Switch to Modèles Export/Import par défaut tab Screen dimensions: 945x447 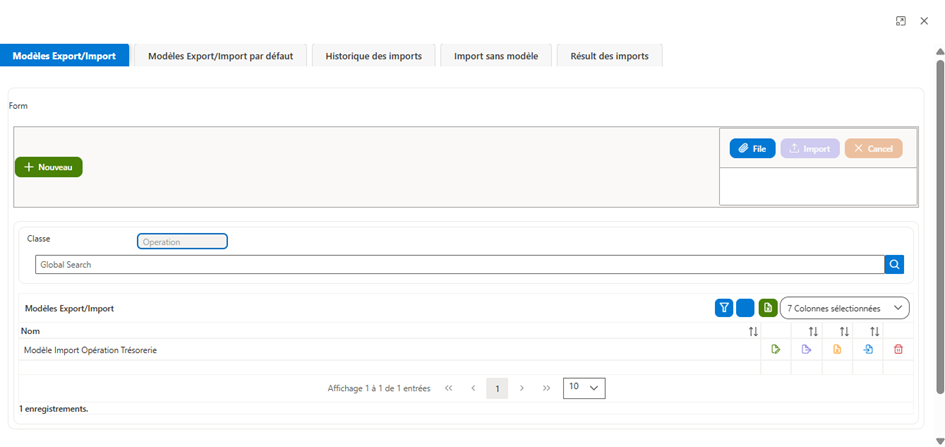(221, 55)
